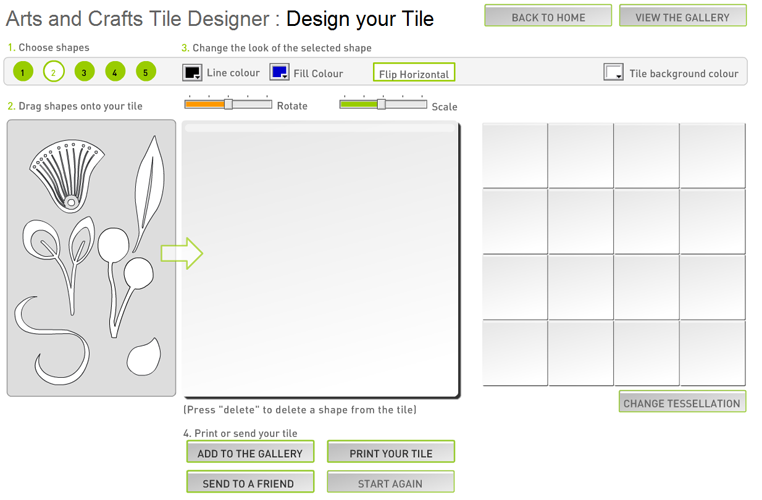Open the Fill Colour dropdown swatch
The height and width of the screenshot is (500, 762).
(279, 72)
